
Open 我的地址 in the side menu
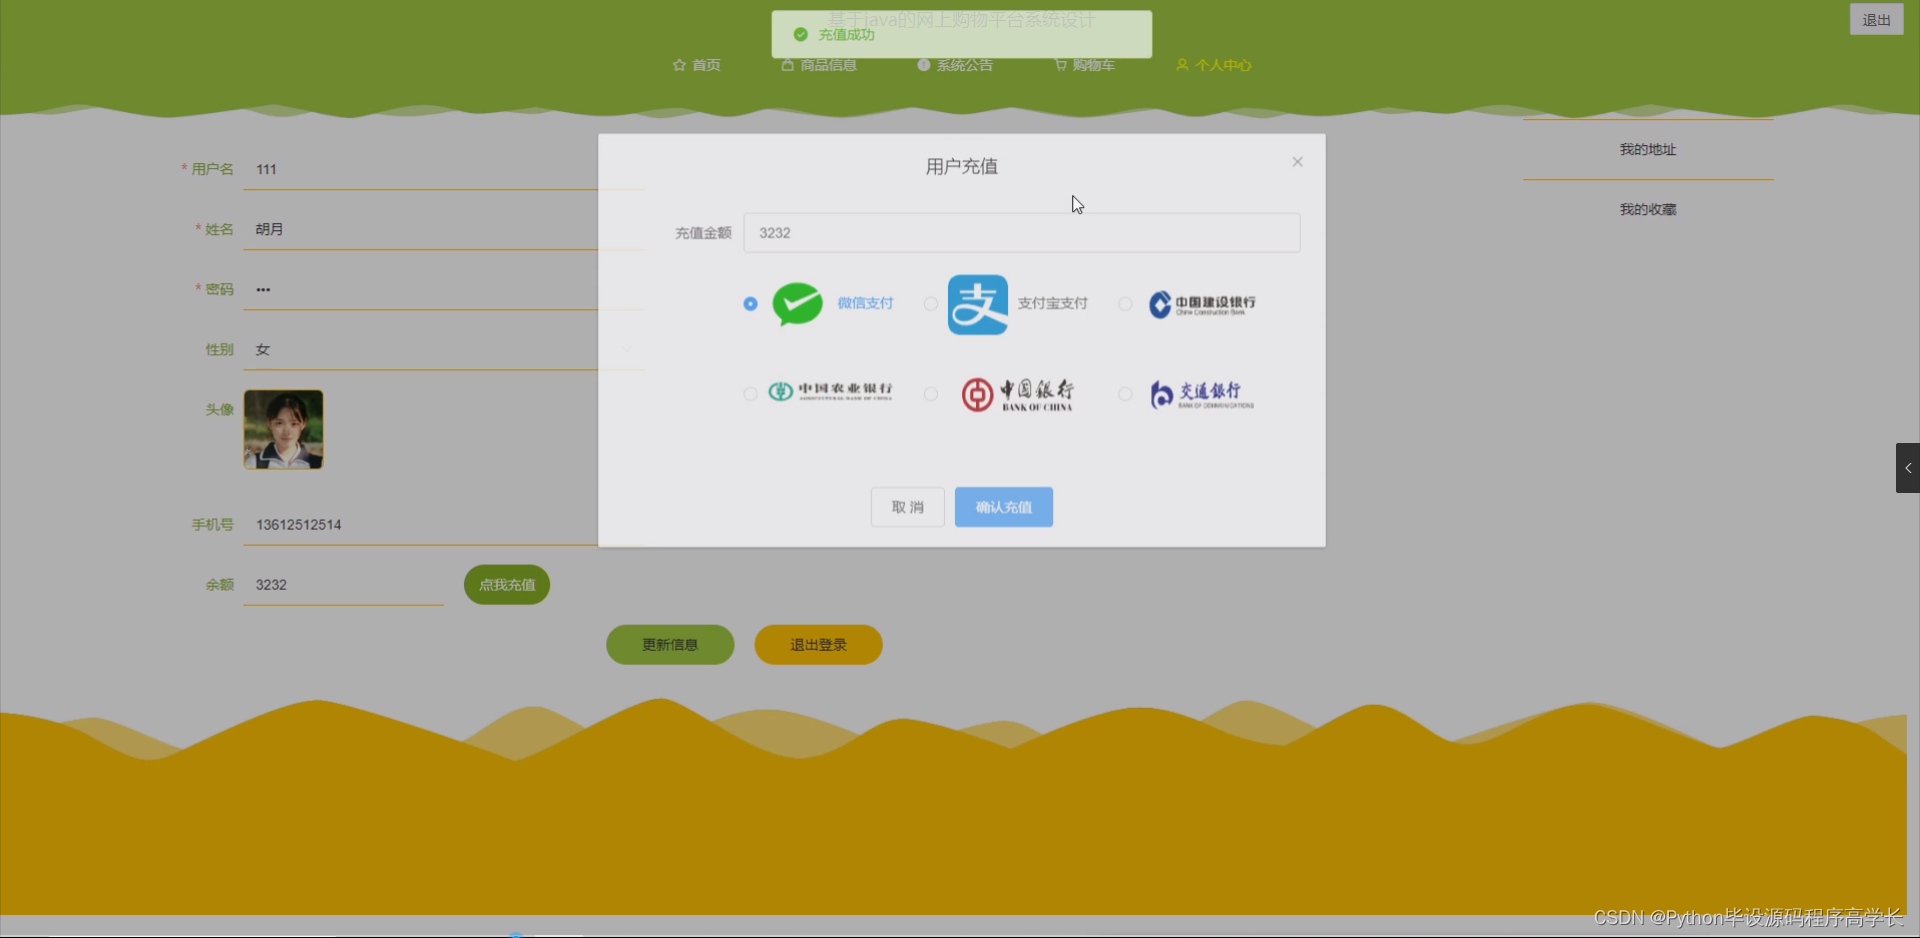[x=1648, y=149]
